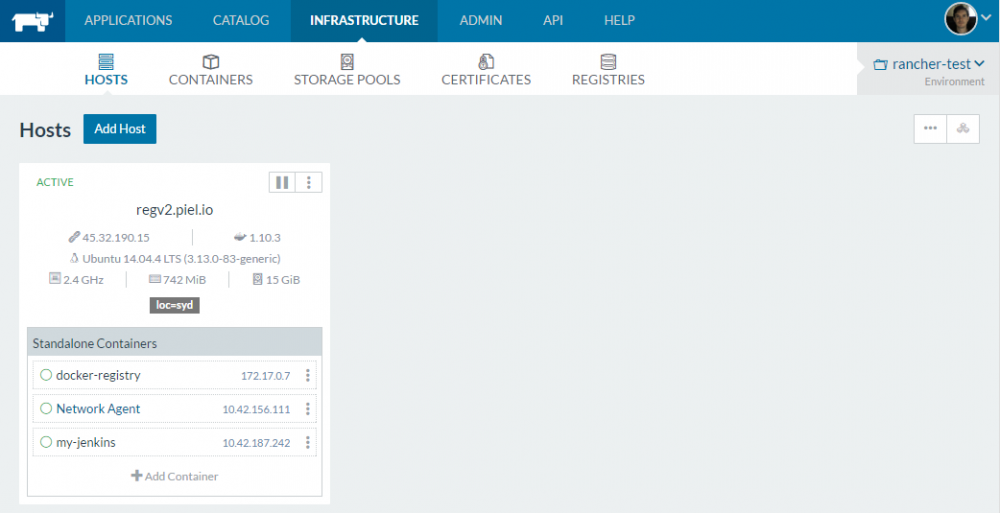
Task: Open the my-jenkins container
Action: click(86, 442)
